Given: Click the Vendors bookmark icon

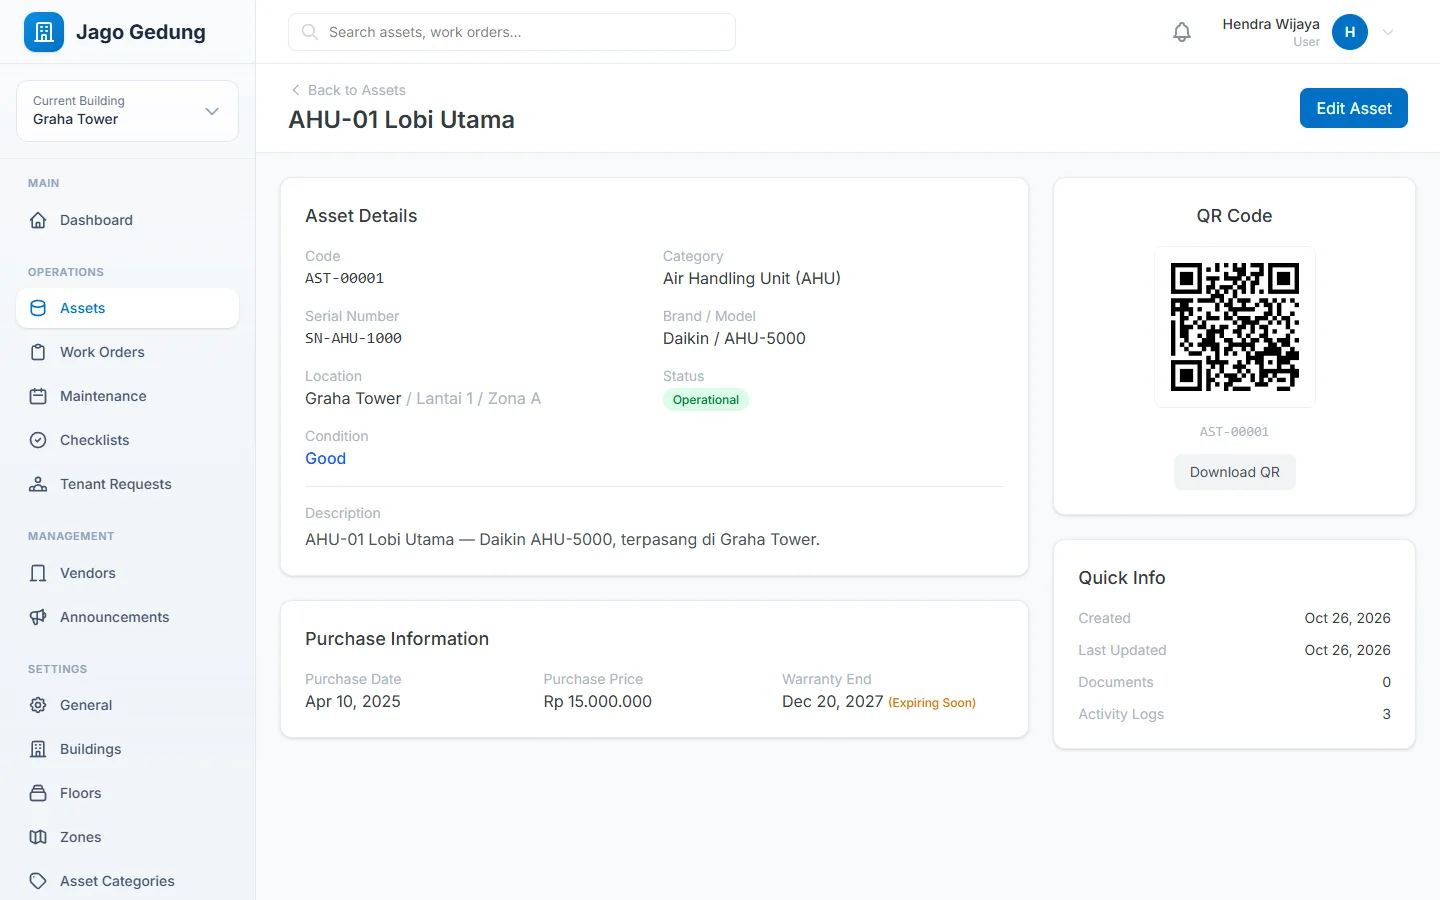Looking at the screenshot, I should (x=38, y=573).
